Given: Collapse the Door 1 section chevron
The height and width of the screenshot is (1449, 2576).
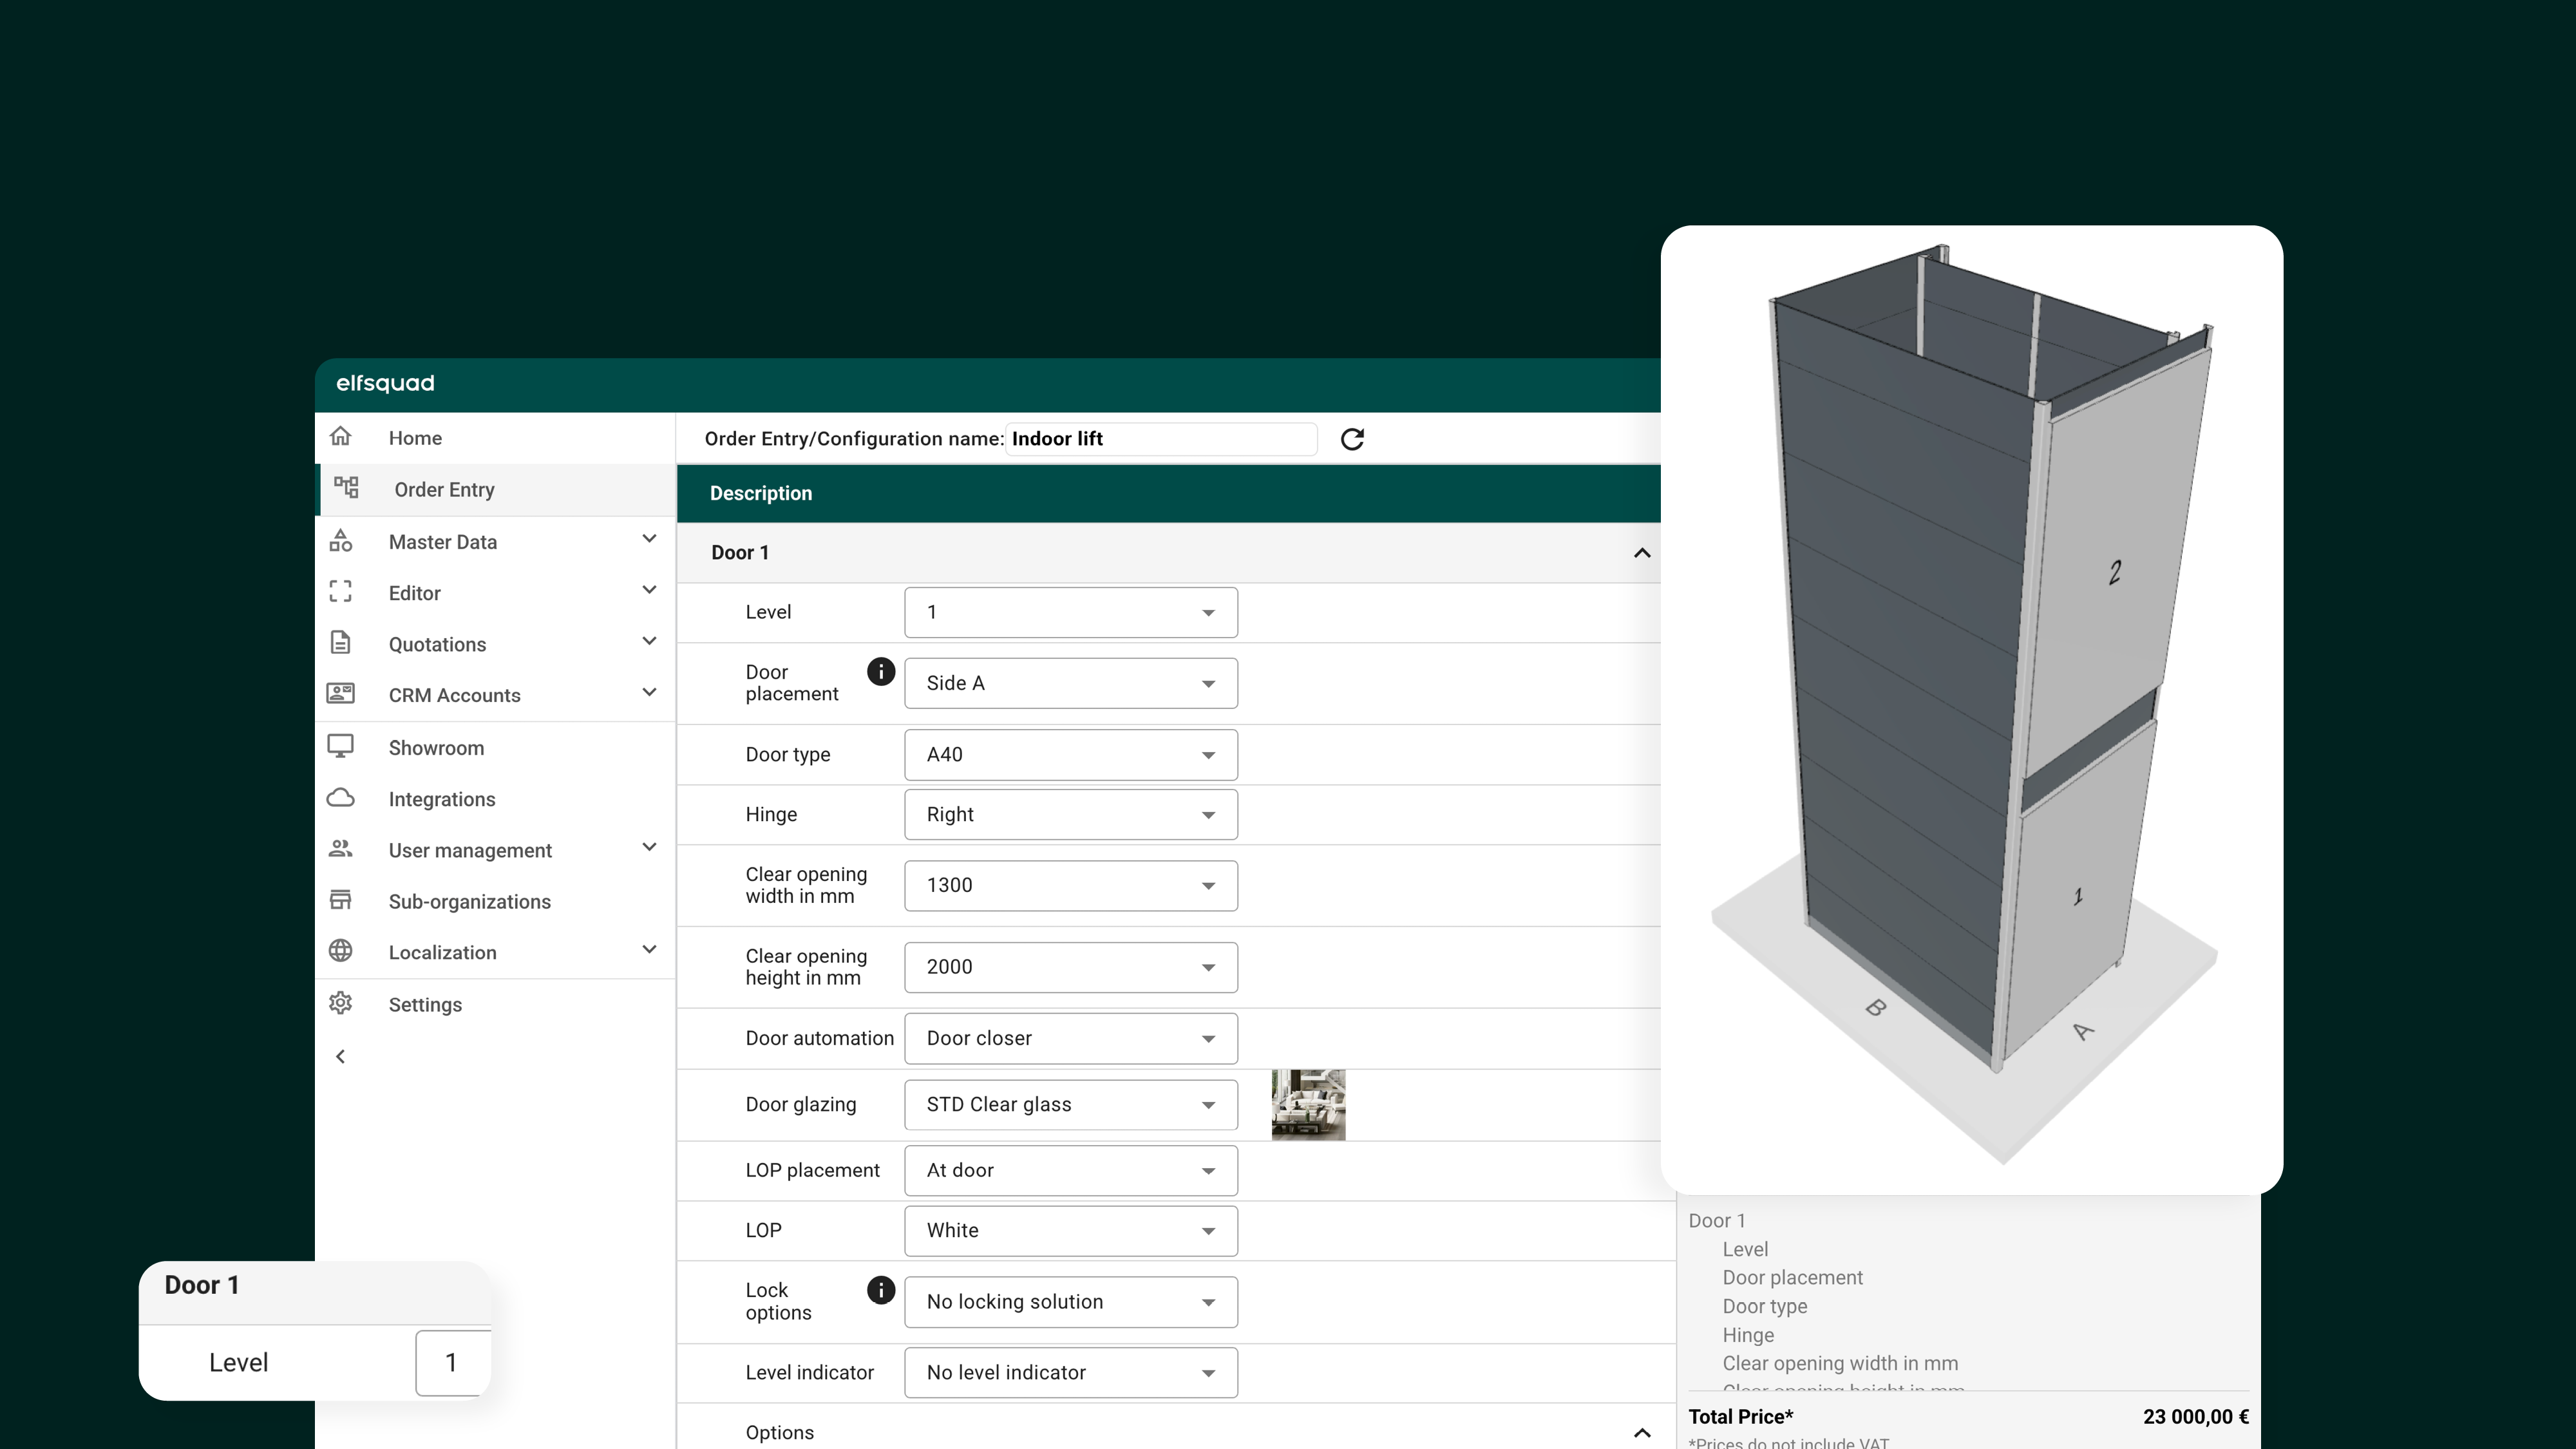Looking at the screenshot, I should (1641, 553).
